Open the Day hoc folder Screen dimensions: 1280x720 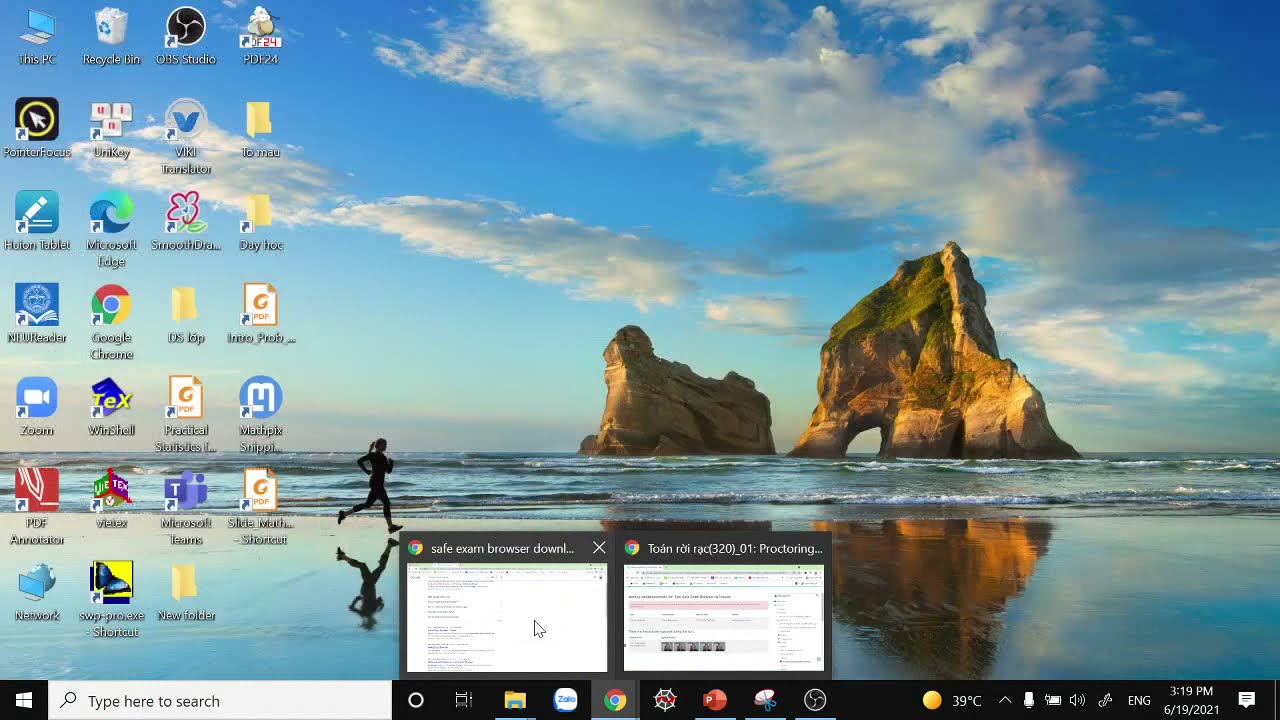260,222
